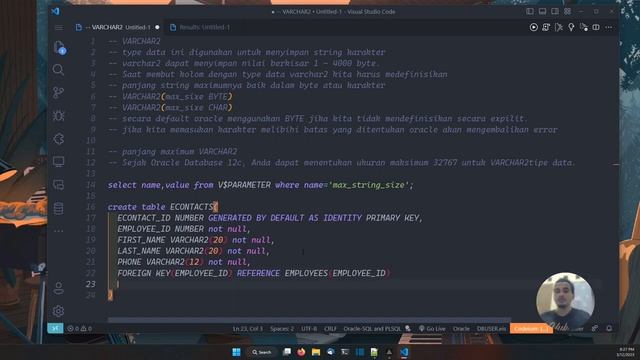Open the Source Control view
640x360 pixels.
click(x=58, y=93)
